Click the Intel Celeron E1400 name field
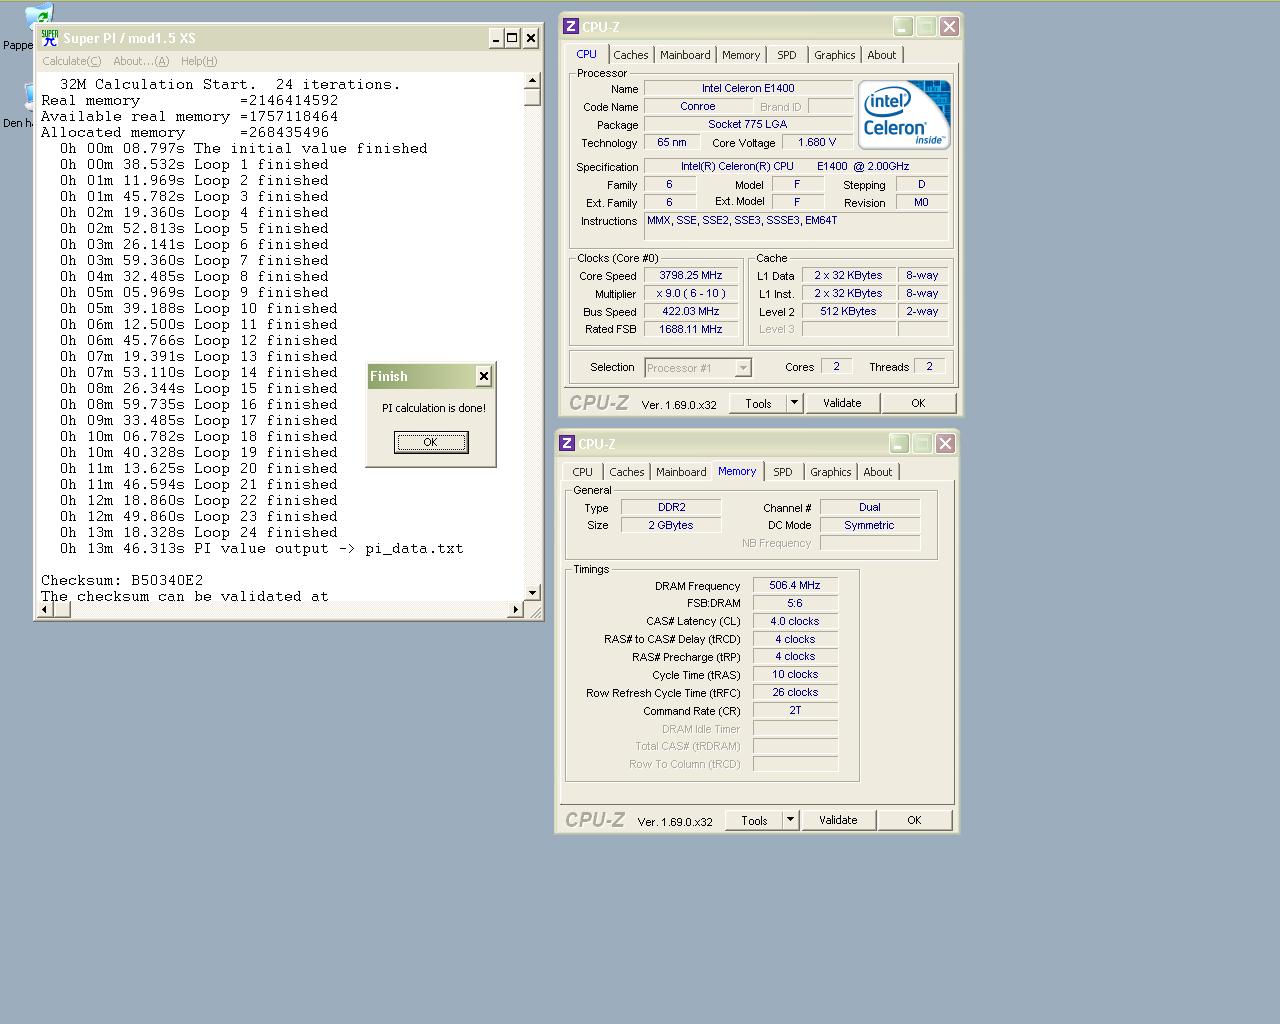The width and height of the screenshot is (1280, 1024). pos(748,89)
